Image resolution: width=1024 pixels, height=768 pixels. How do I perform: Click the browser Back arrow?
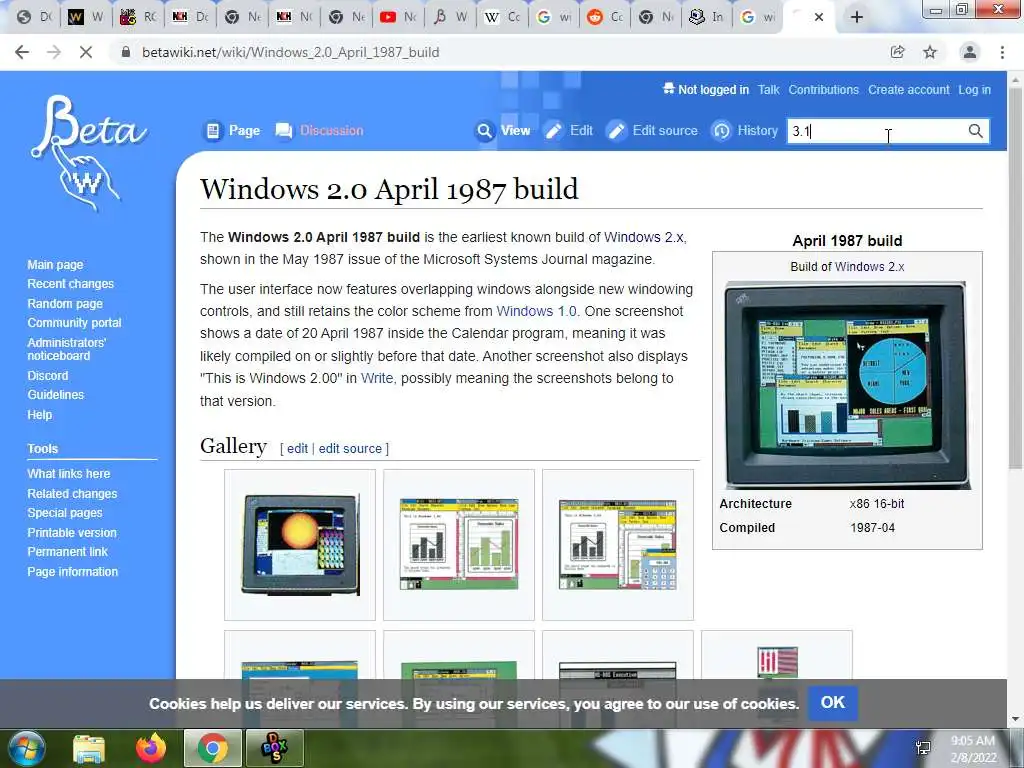[x=22, y=52]
